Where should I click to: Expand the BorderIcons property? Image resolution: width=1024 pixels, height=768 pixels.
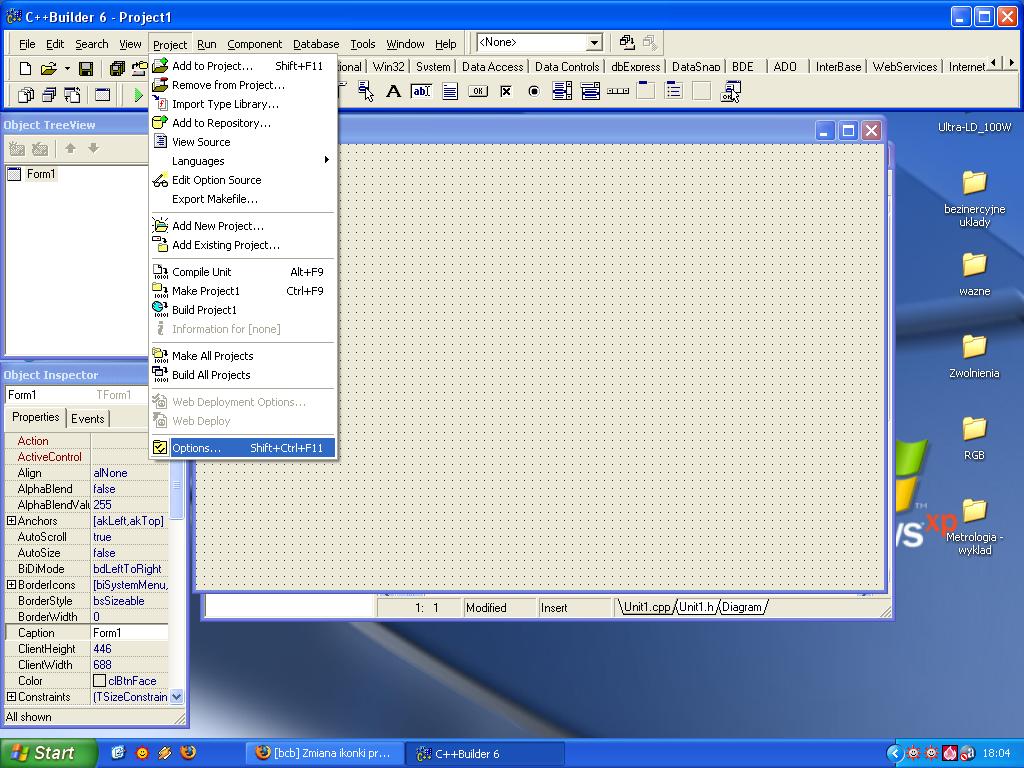11,584
